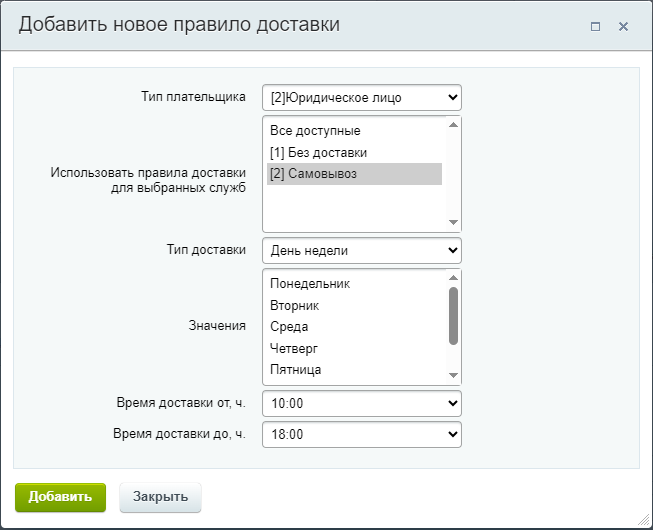
Task: Select [1] Без доставки option
Action: pos(354,152)
